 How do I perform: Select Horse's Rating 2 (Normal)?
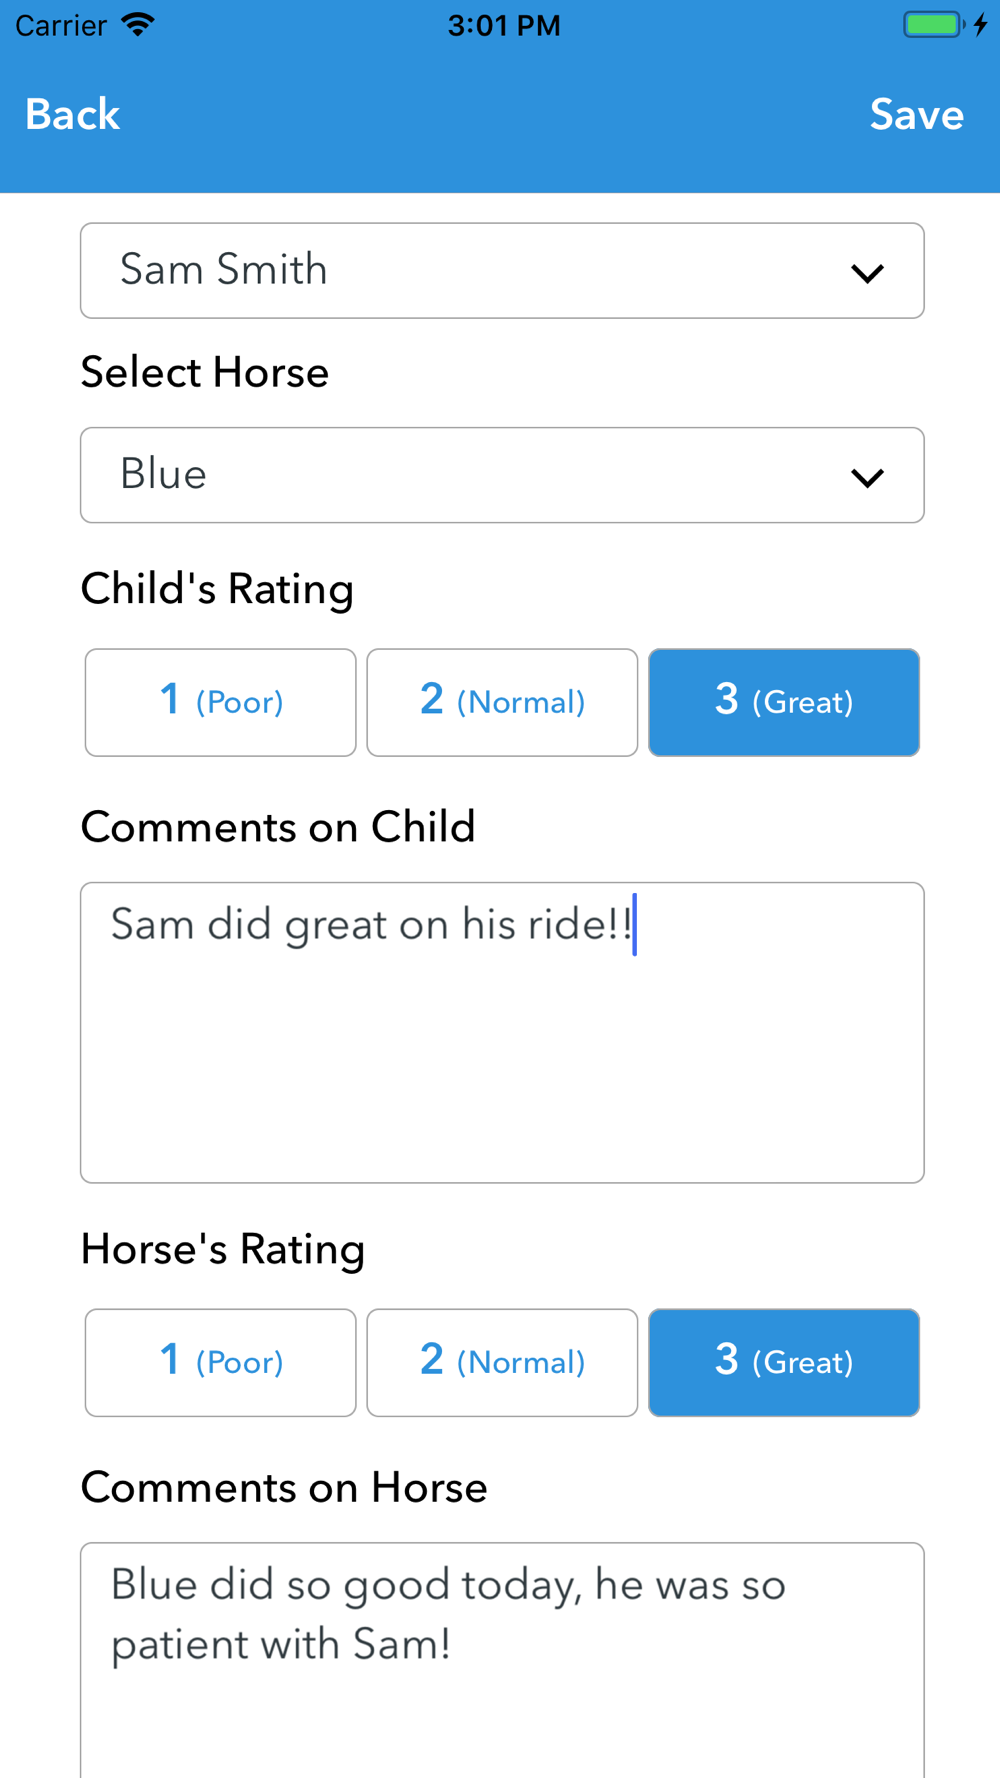coord(502,1362)
